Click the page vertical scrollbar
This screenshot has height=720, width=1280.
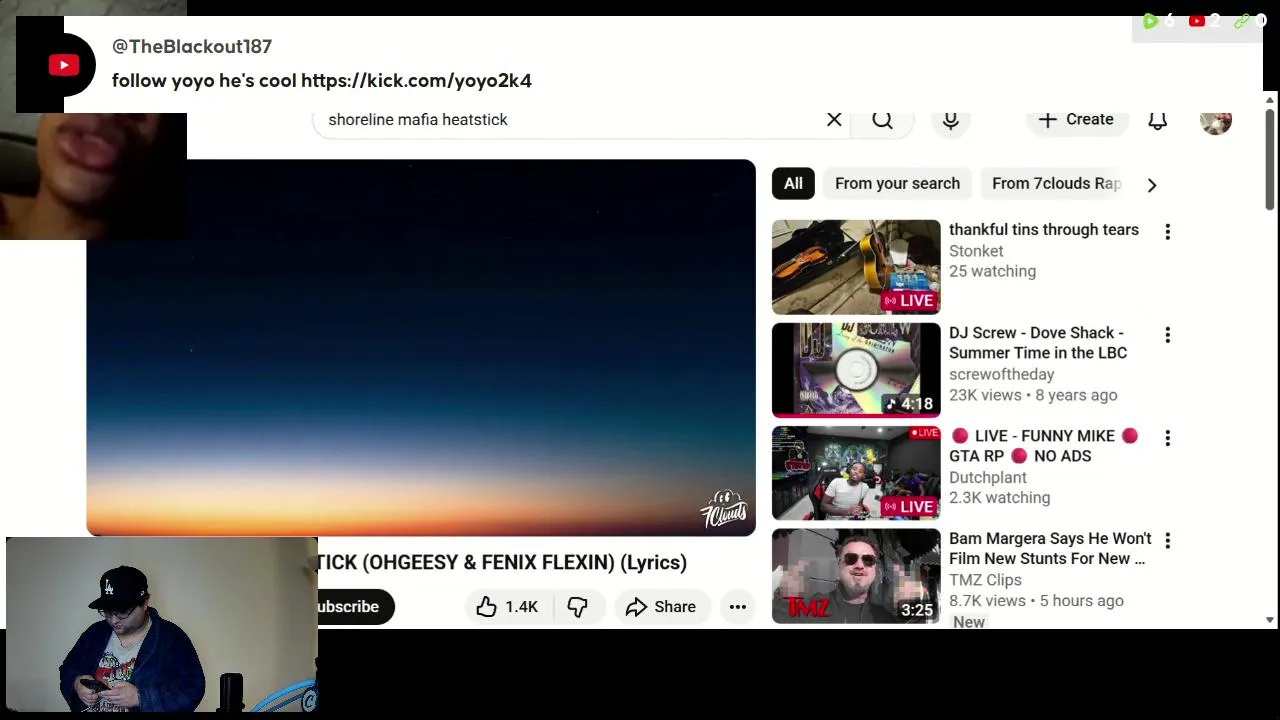point(1270,158)
